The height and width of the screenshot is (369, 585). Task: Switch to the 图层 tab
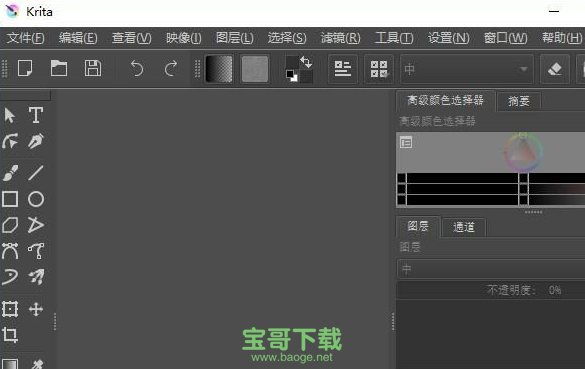[x=418, y=226]
